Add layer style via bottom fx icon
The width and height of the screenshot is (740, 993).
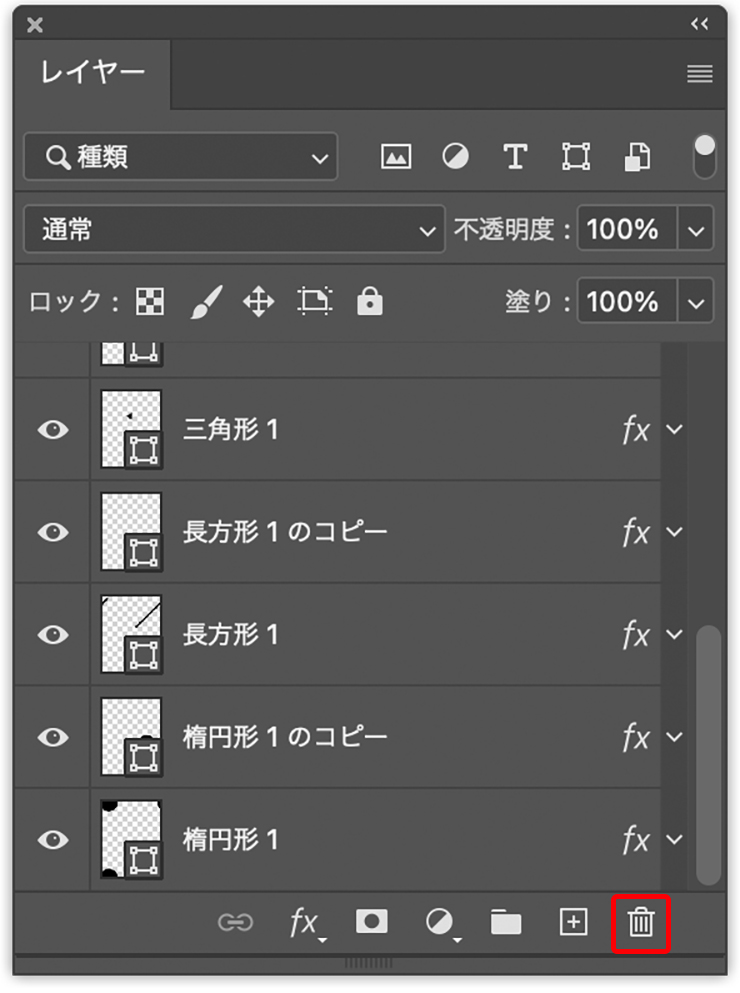(305, 923)
